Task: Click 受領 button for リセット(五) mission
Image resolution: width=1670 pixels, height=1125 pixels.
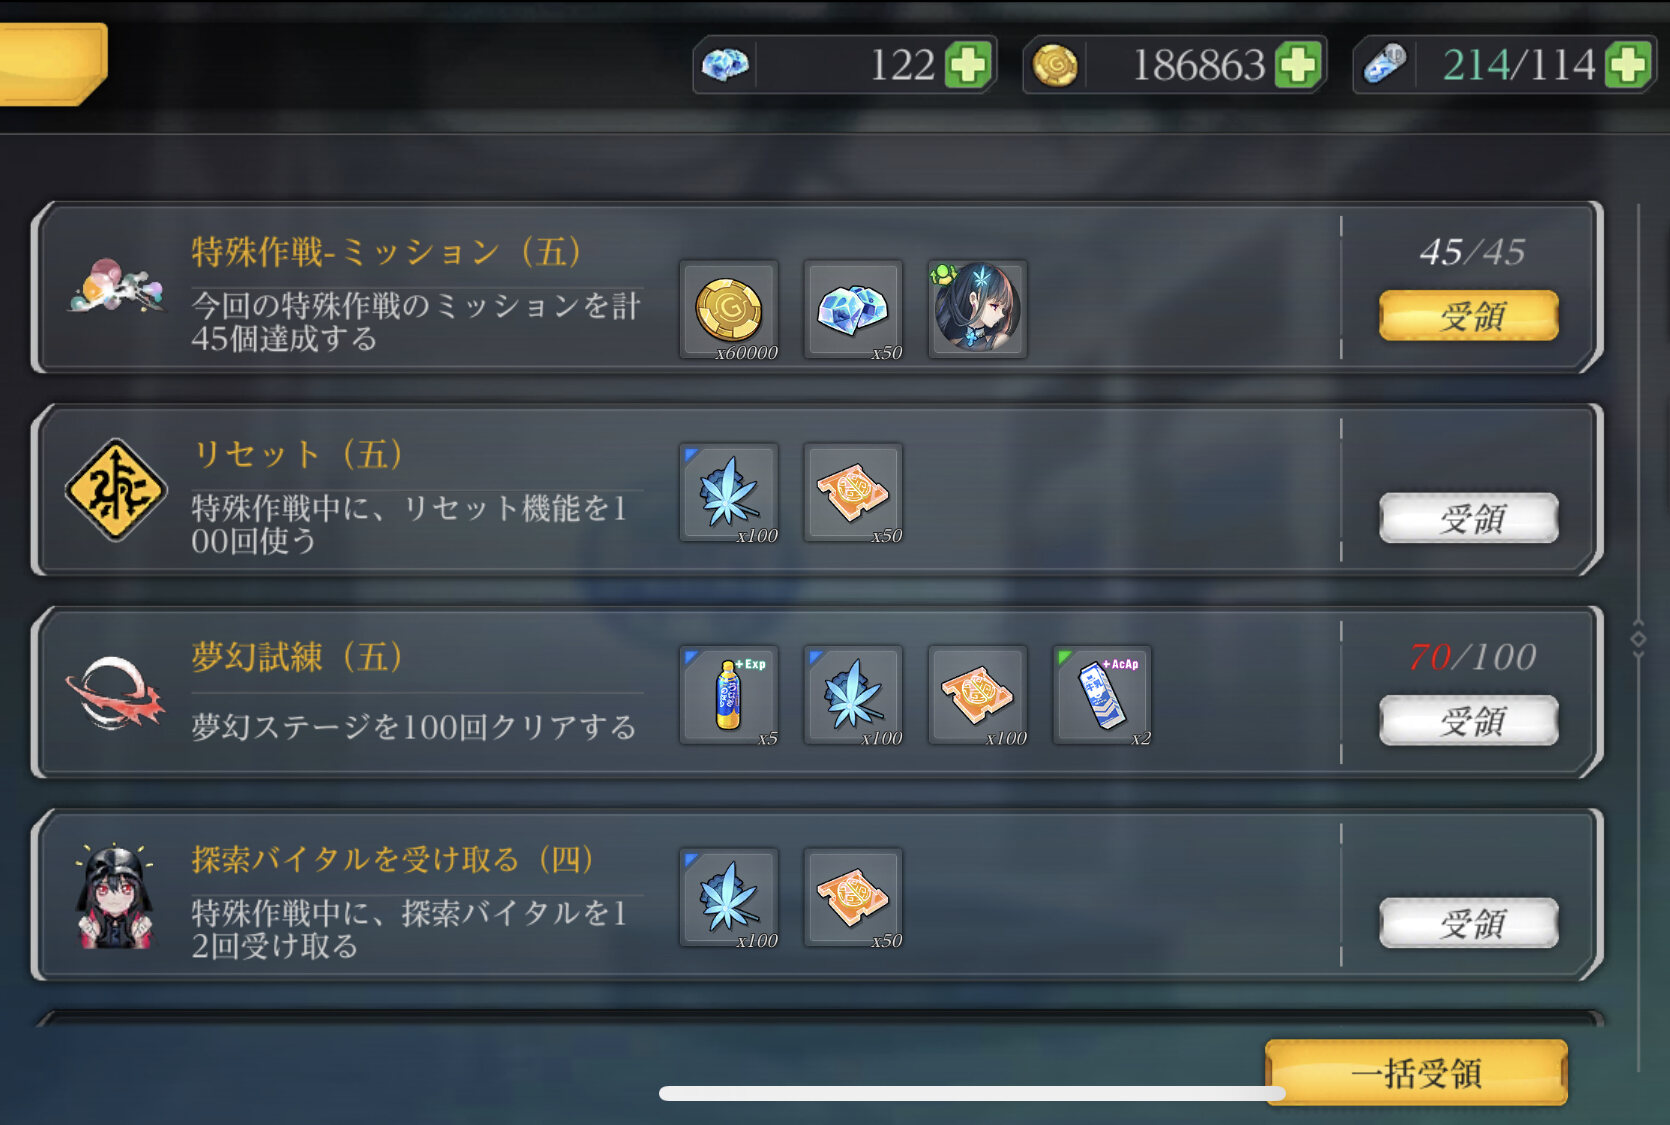Action: pyautogui.click(x=1469, y=518)
